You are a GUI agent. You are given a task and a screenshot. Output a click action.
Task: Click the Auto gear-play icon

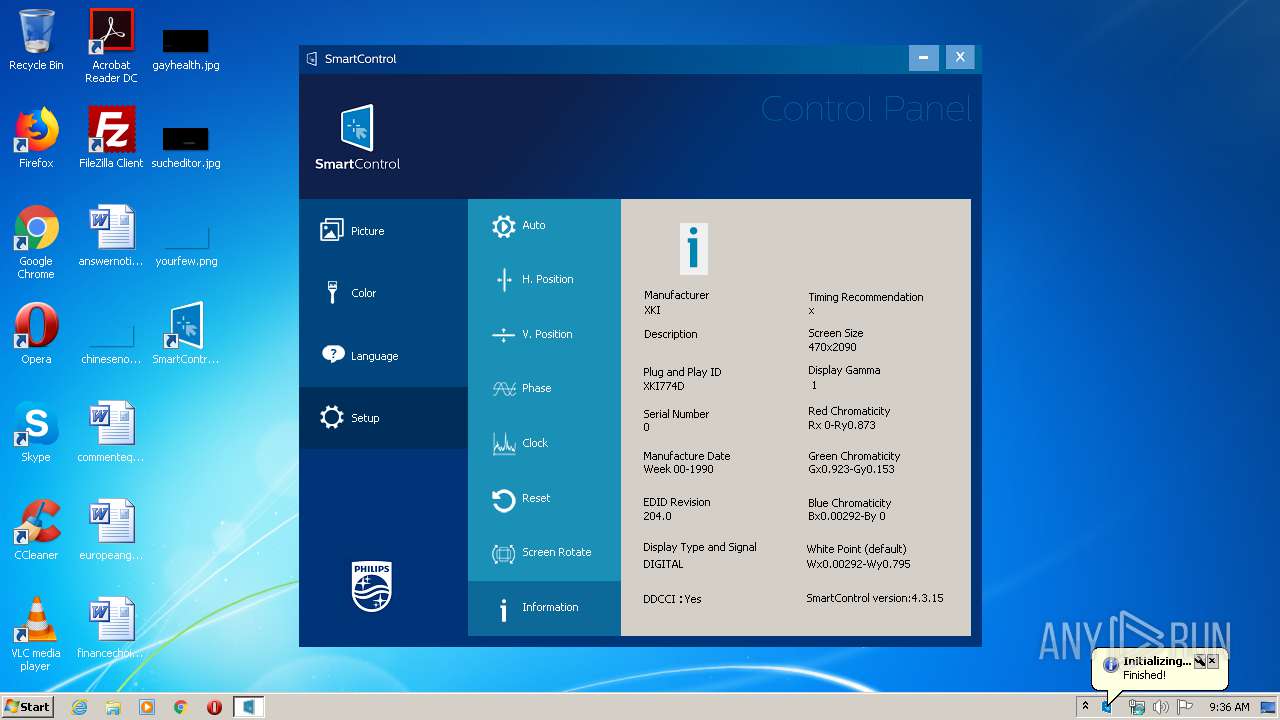pyautogui.click(x=504, y=226)
